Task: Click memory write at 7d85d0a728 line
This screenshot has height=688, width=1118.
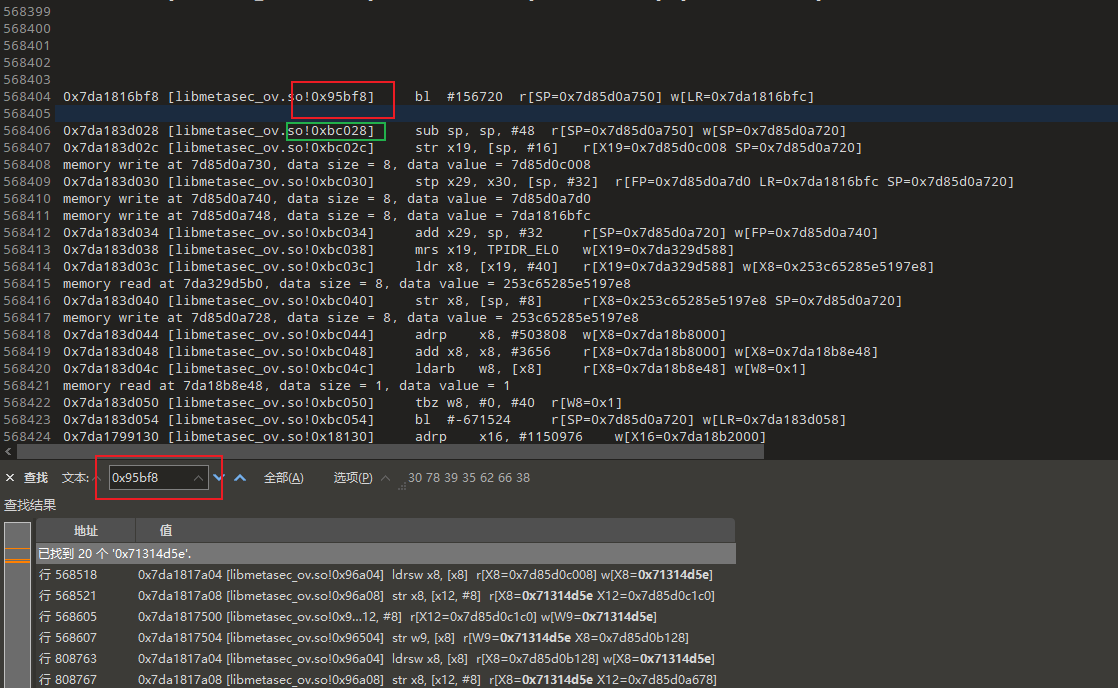Action: [x=351, y=318]
